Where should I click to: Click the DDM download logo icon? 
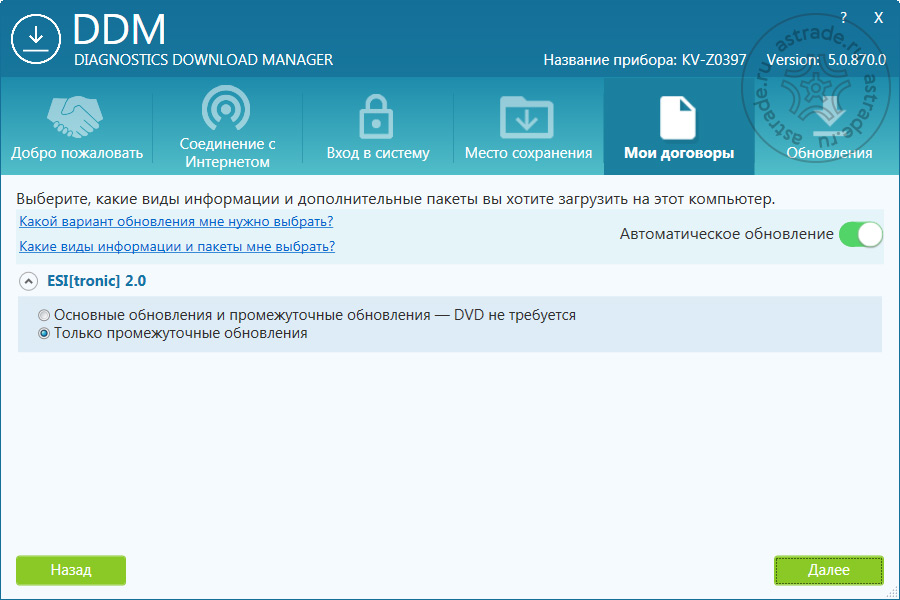point(36,39)
